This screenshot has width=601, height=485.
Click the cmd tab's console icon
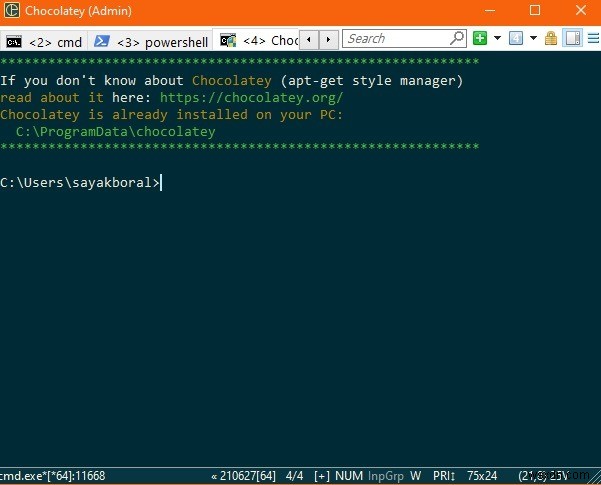(14, 41)
